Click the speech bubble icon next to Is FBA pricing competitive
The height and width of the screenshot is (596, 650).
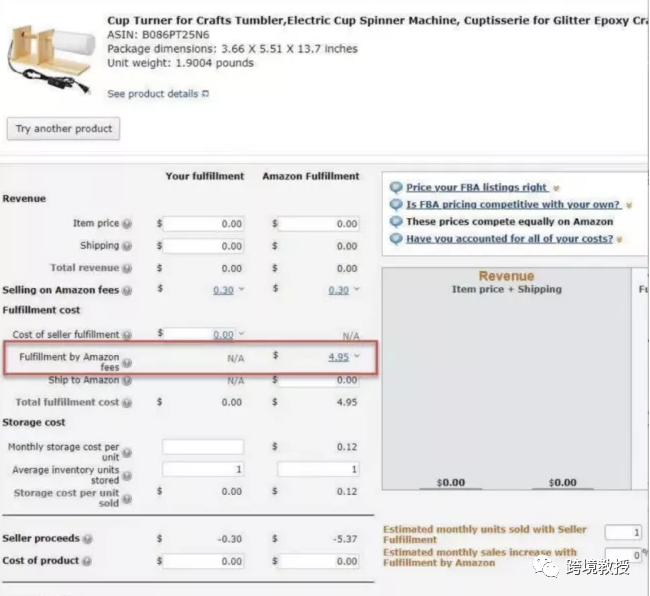click(x=396, y=205)
